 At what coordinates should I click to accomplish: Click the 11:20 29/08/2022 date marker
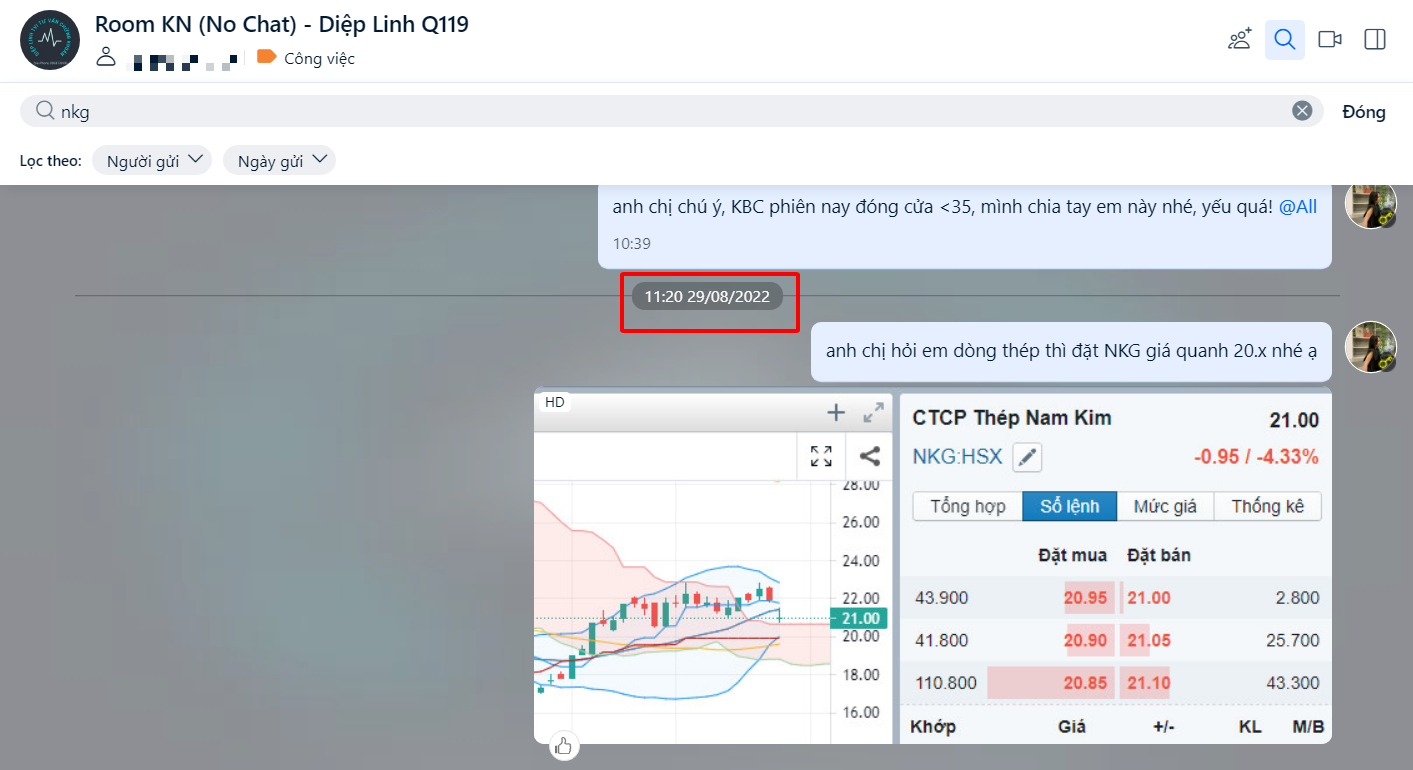707,297
